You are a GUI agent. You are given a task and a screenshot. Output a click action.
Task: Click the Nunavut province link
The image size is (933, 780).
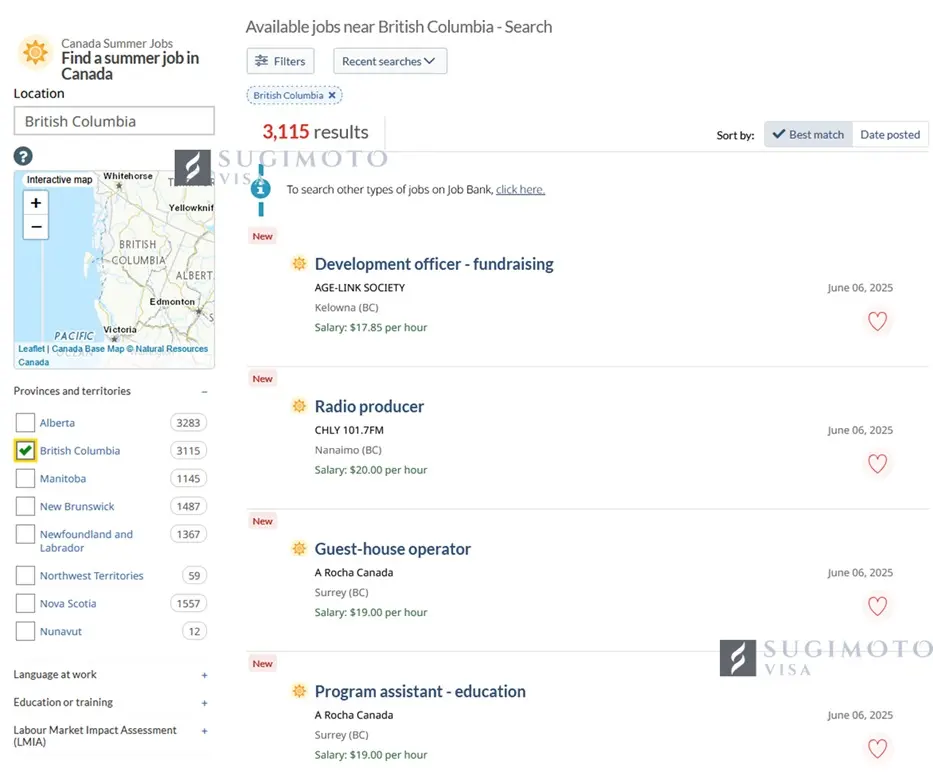pyautogui.click(x=61, y=631)
